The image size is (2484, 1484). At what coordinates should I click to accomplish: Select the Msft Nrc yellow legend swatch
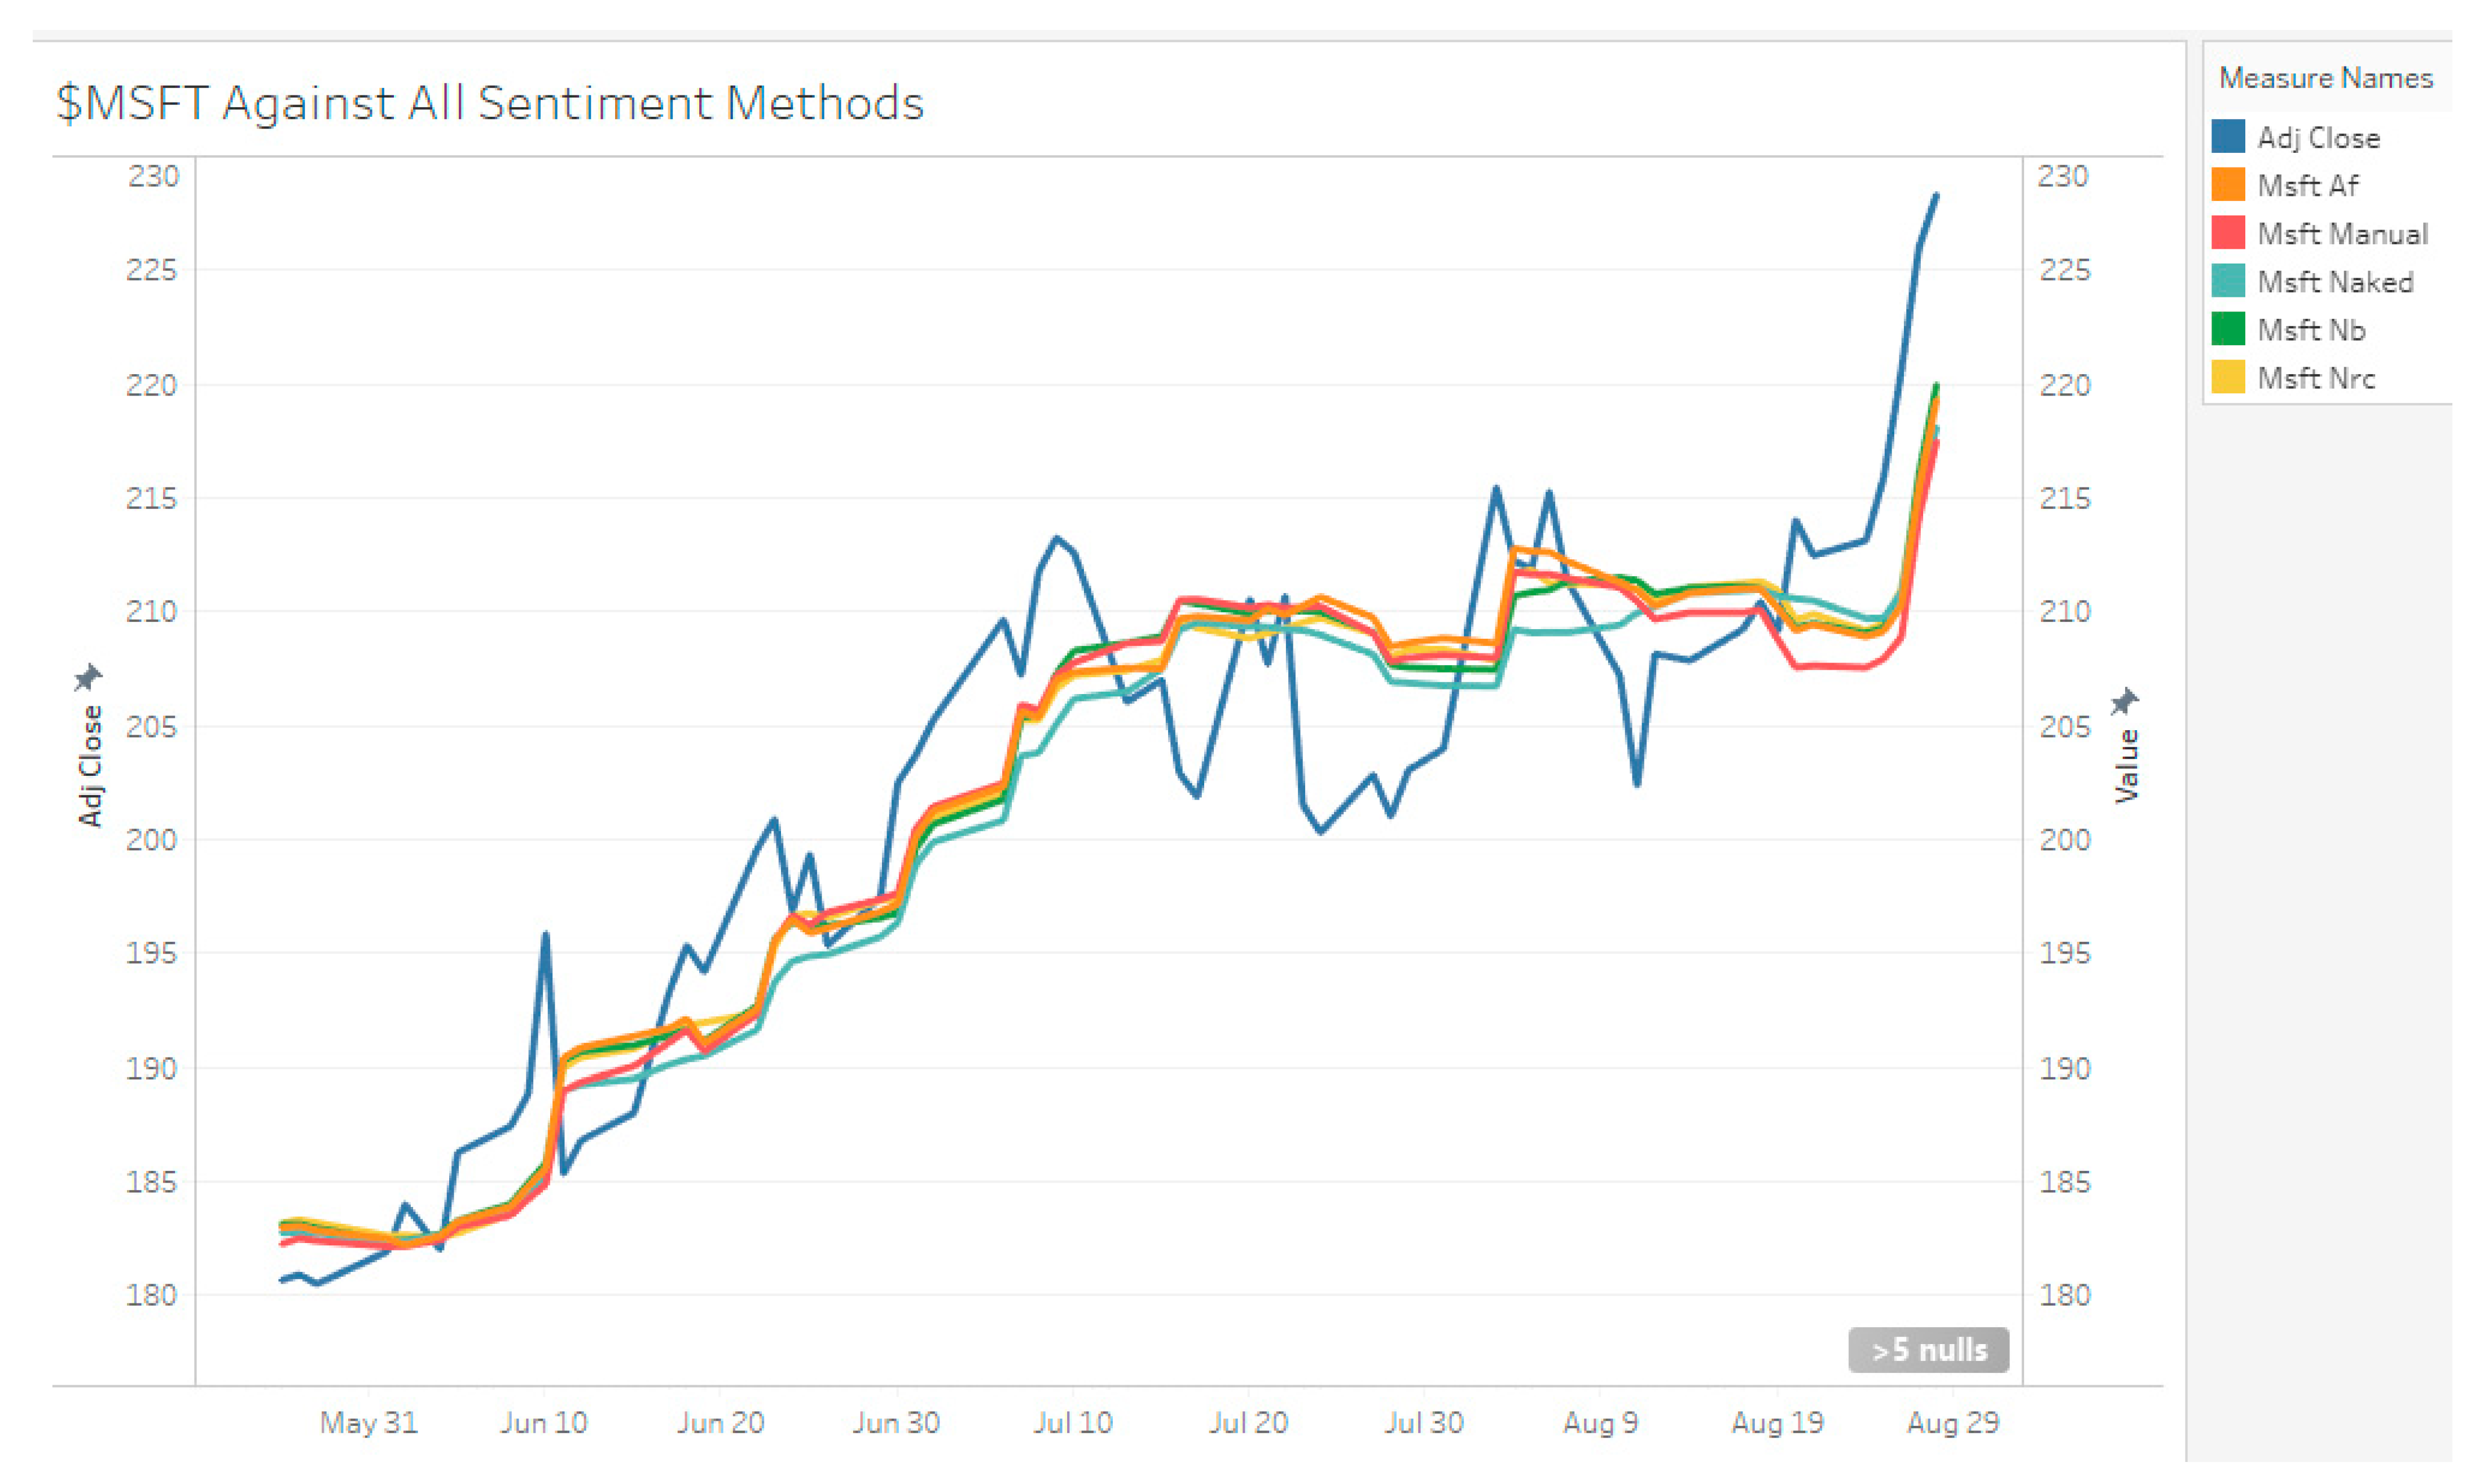point(2228,377)
